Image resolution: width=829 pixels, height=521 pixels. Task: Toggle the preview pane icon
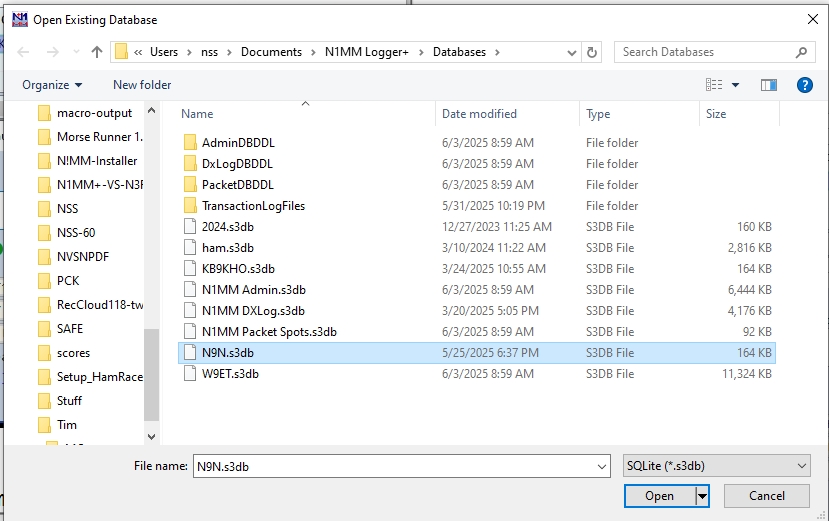pyautogui.click(x=769, y=85)
